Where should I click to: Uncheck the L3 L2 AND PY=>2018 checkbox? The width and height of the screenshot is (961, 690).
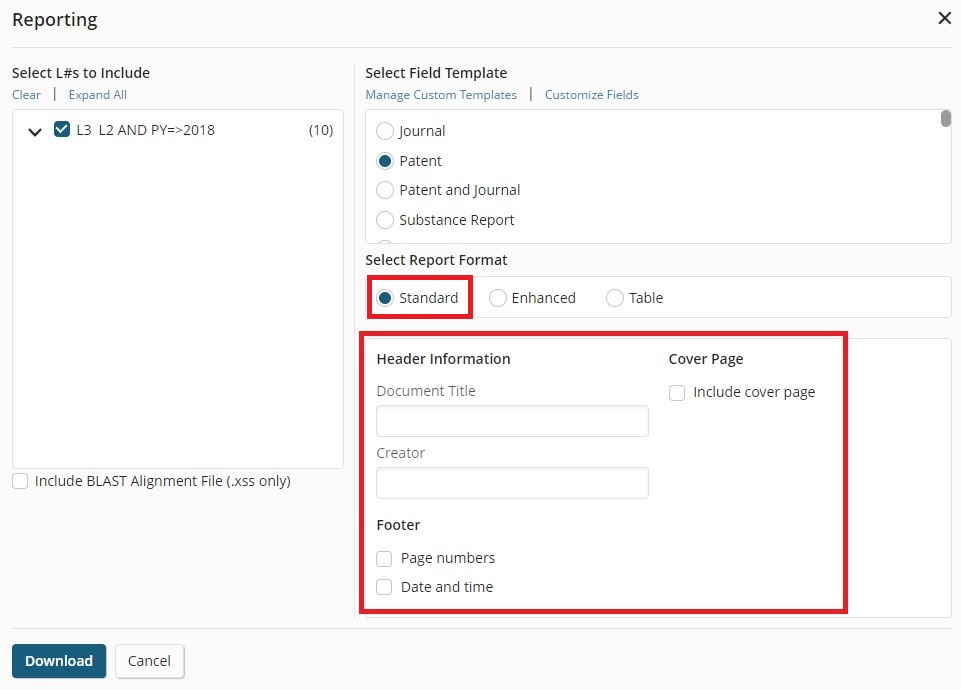62,129
